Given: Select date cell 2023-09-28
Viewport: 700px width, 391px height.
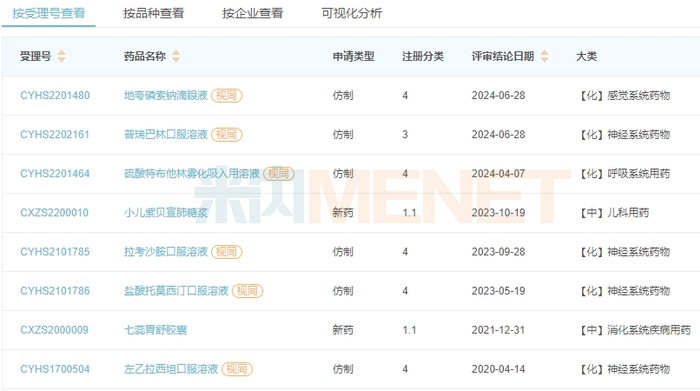Looking at the screenshot, I should point(498,252).
